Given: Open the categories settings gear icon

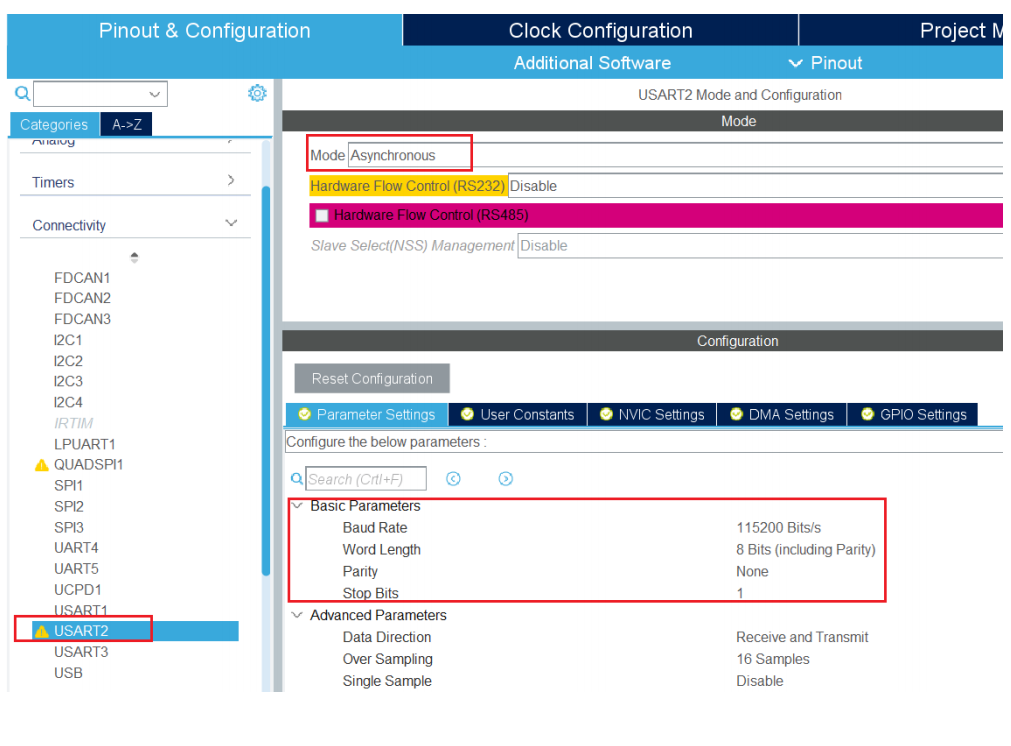Looking at the screenshot, I should click(257, 93).
